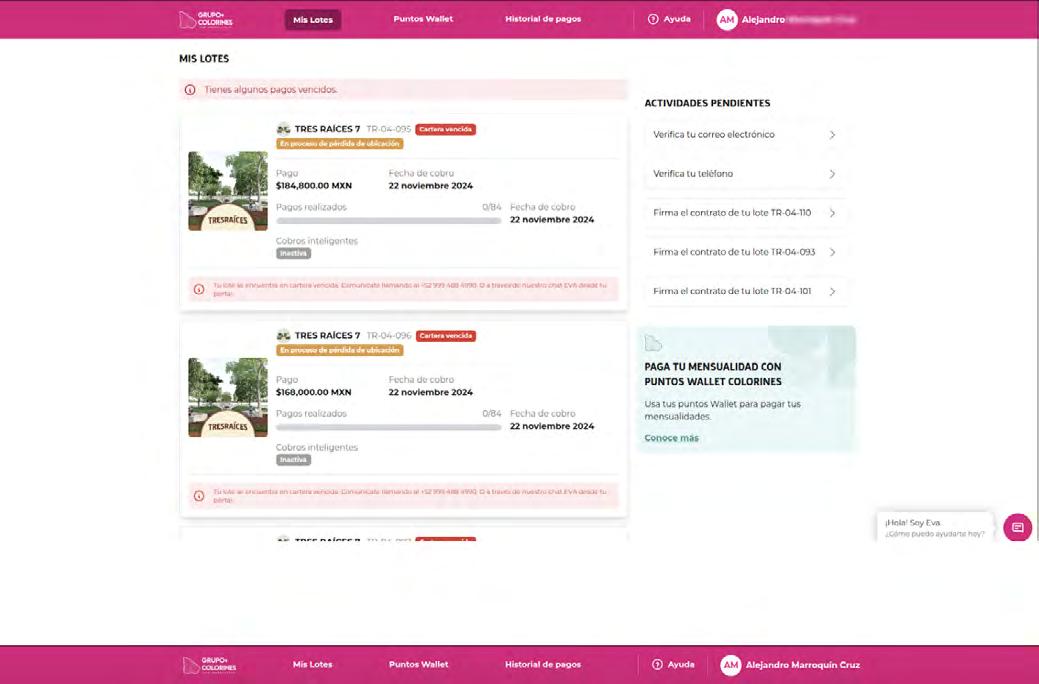Click the 'TR-04-095' lot code

(389, 129)
